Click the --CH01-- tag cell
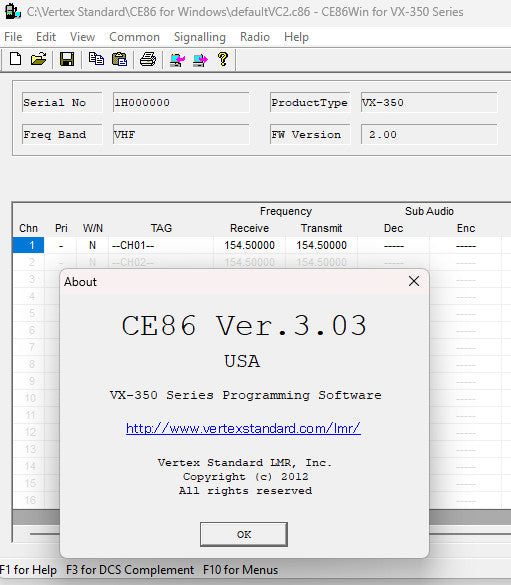Screen dimensions: 511x585 [x=161, y=245]
